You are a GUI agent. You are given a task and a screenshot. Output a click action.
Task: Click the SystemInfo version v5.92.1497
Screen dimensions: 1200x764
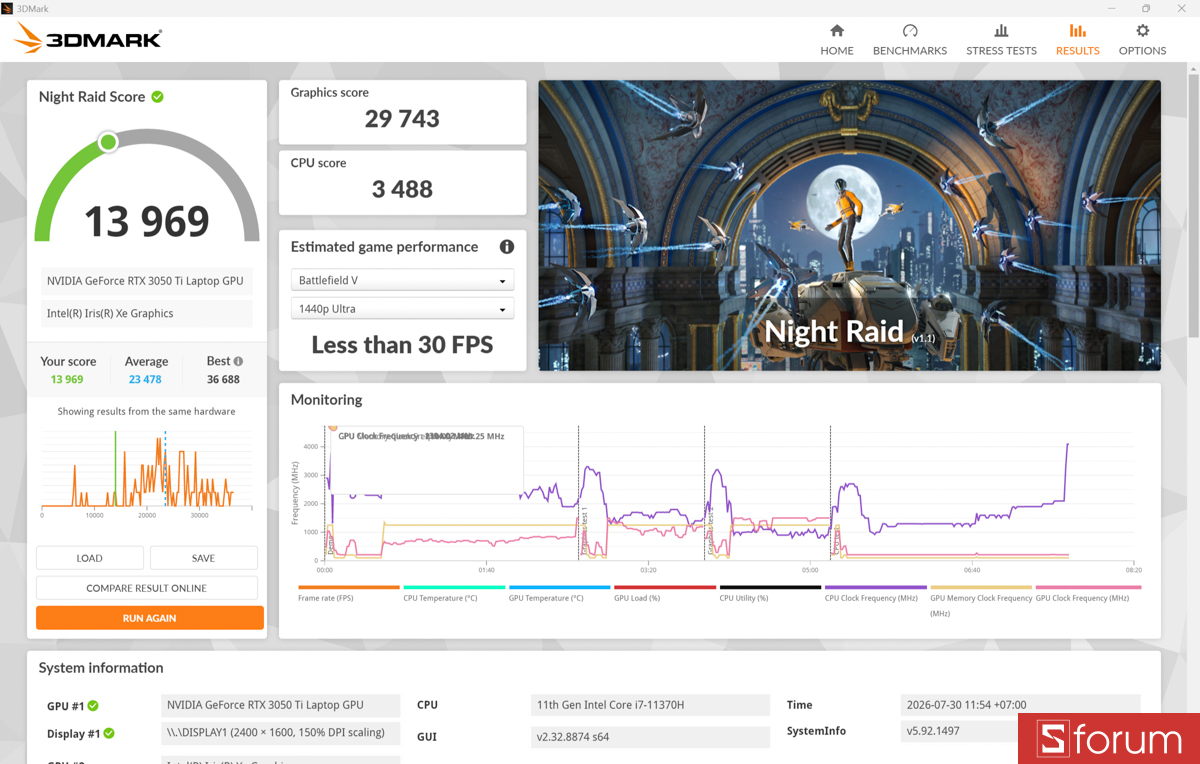coord(958,731)
